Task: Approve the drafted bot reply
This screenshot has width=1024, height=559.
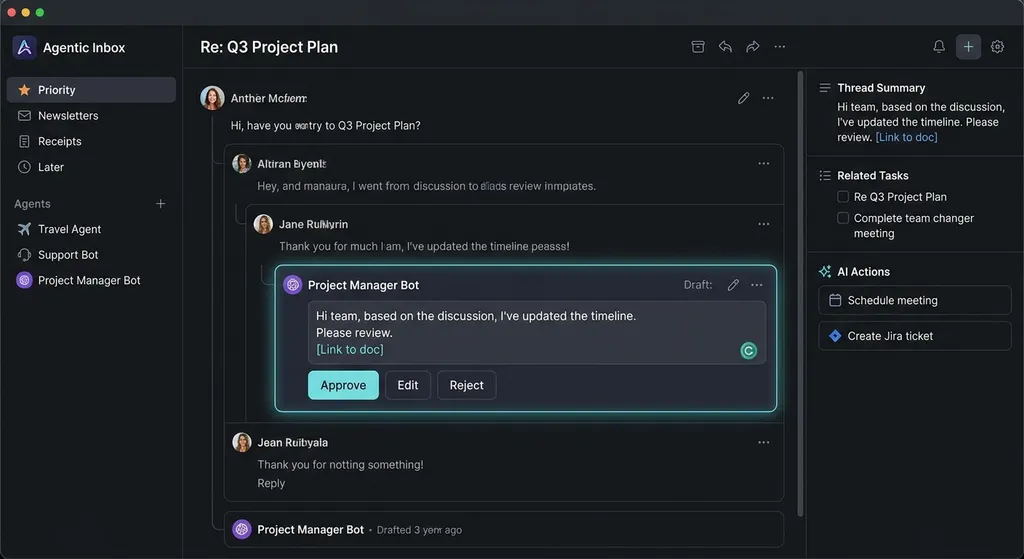Action: pos(343,385)
